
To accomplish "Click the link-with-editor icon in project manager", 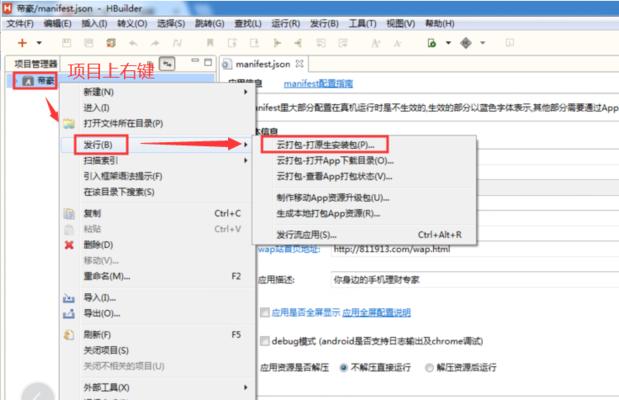I will click(167, 64).
